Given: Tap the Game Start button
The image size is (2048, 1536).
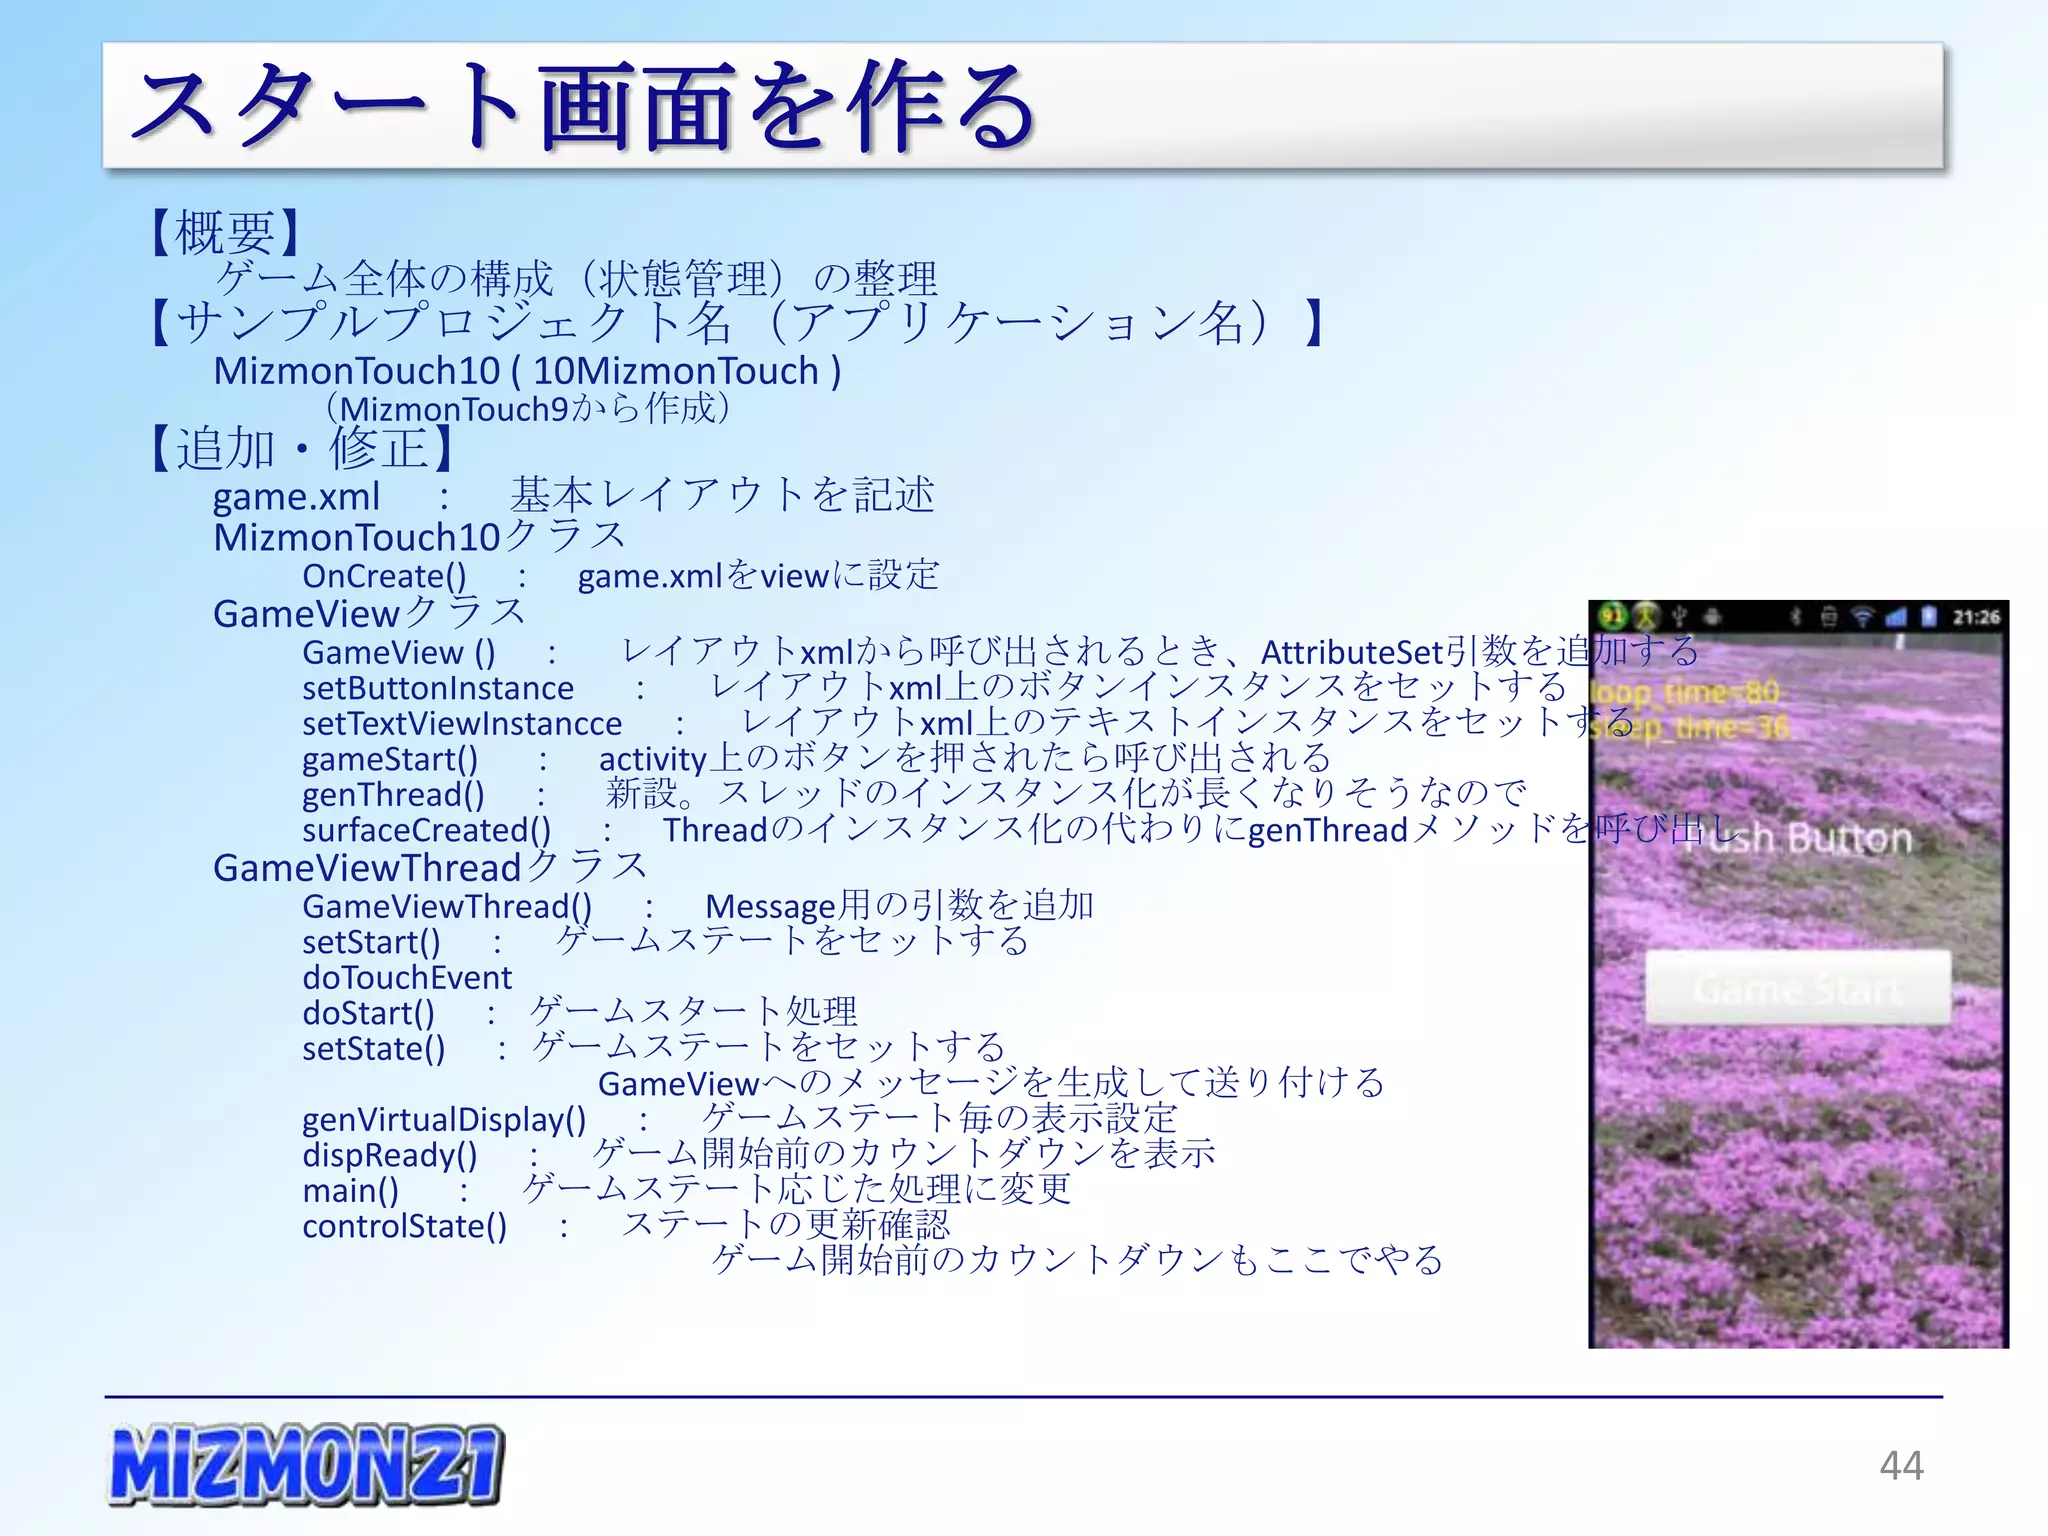Looking at the screenshot, I should point(1798,988).
